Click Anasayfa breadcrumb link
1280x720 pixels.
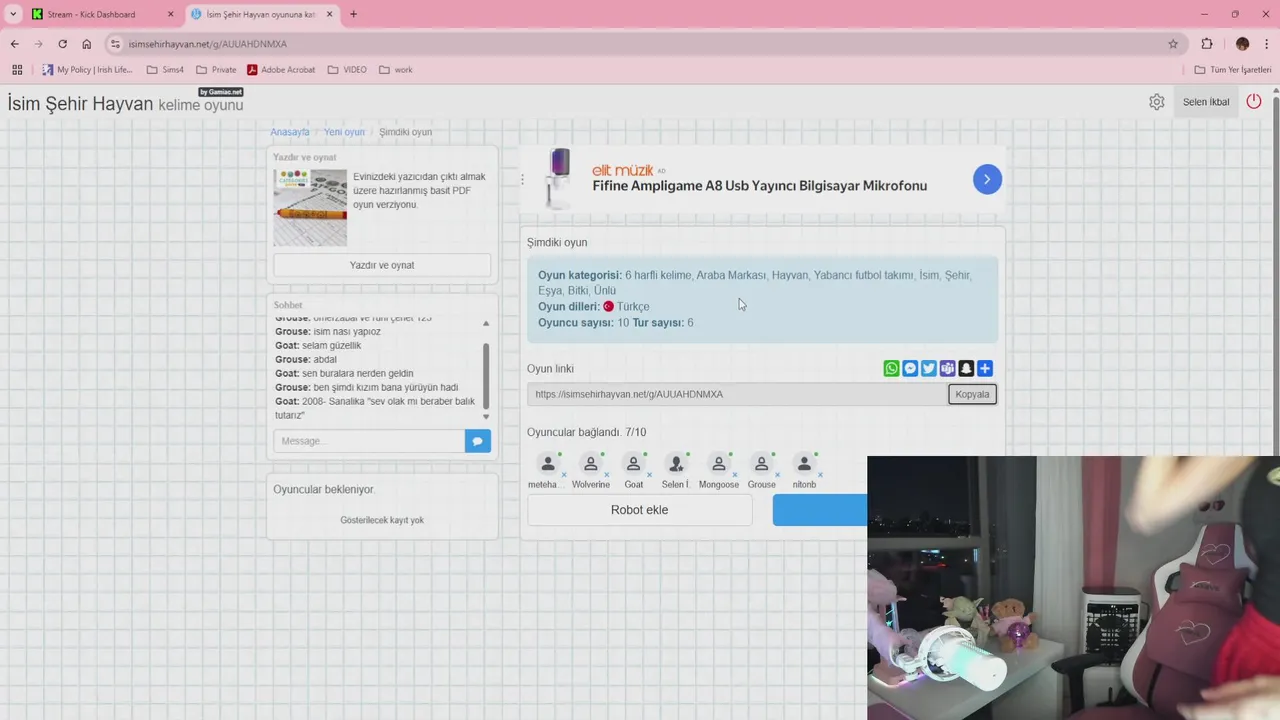[290, 132]
